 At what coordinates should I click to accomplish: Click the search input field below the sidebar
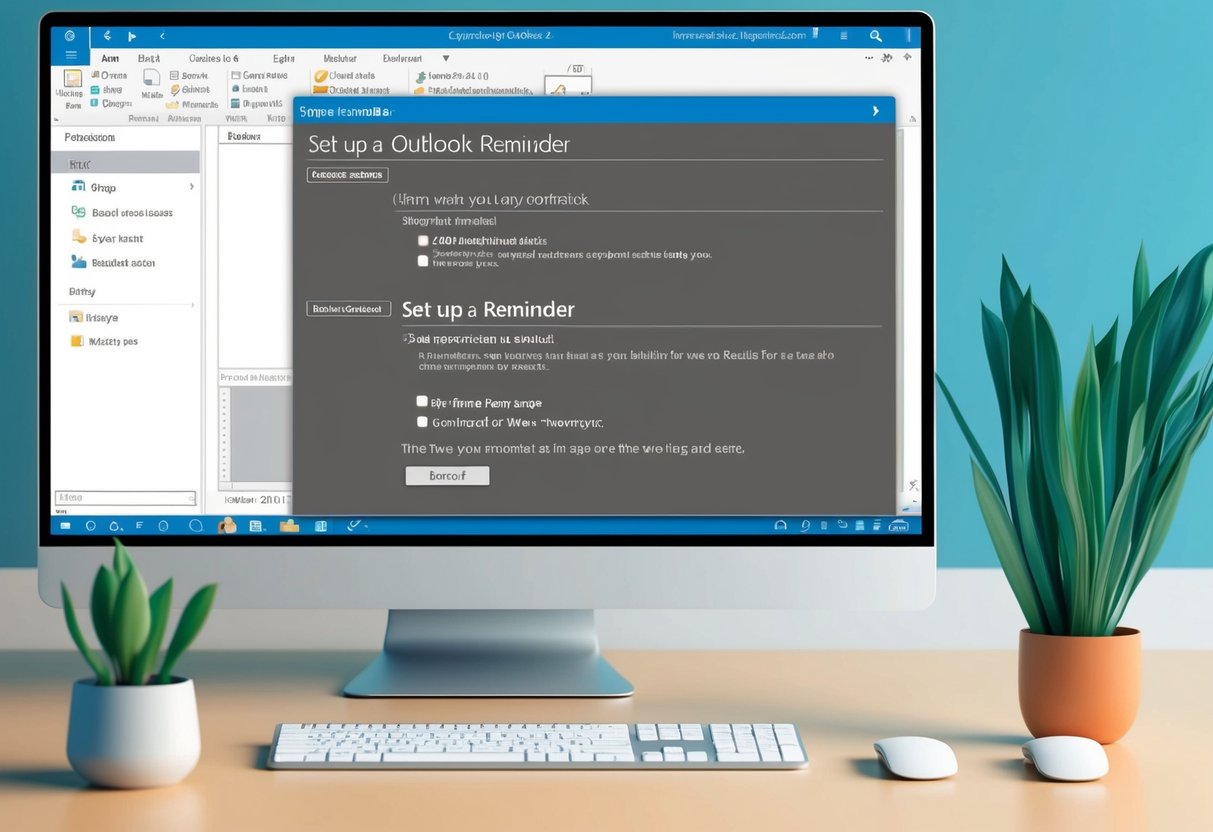(x=125, y=497)
